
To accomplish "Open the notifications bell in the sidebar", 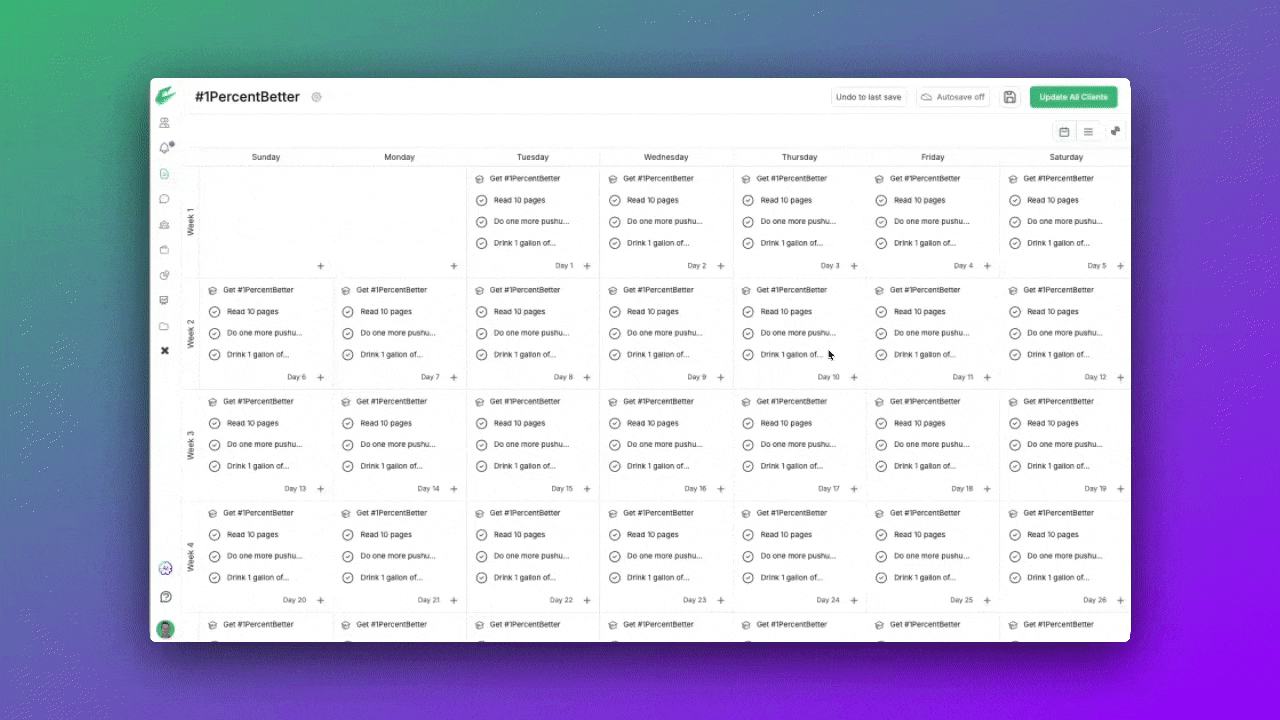I will [165, 148].
